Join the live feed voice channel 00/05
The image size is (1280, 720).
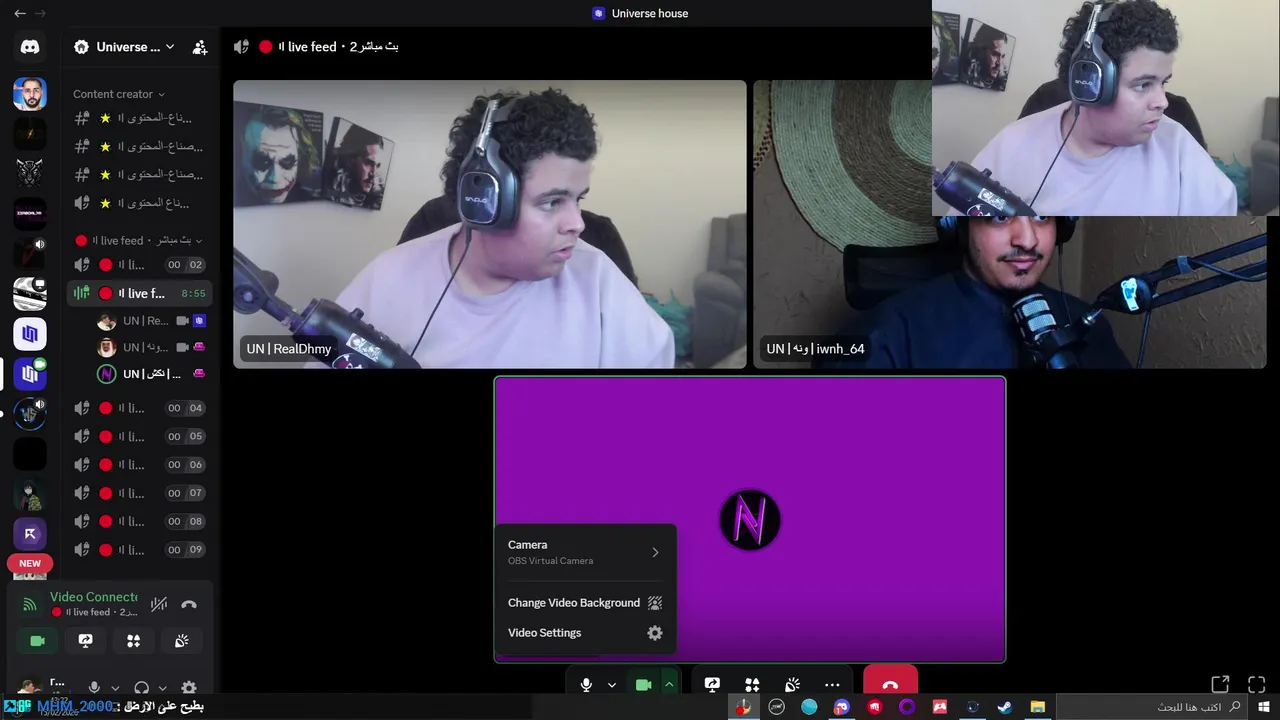point(139,436)
